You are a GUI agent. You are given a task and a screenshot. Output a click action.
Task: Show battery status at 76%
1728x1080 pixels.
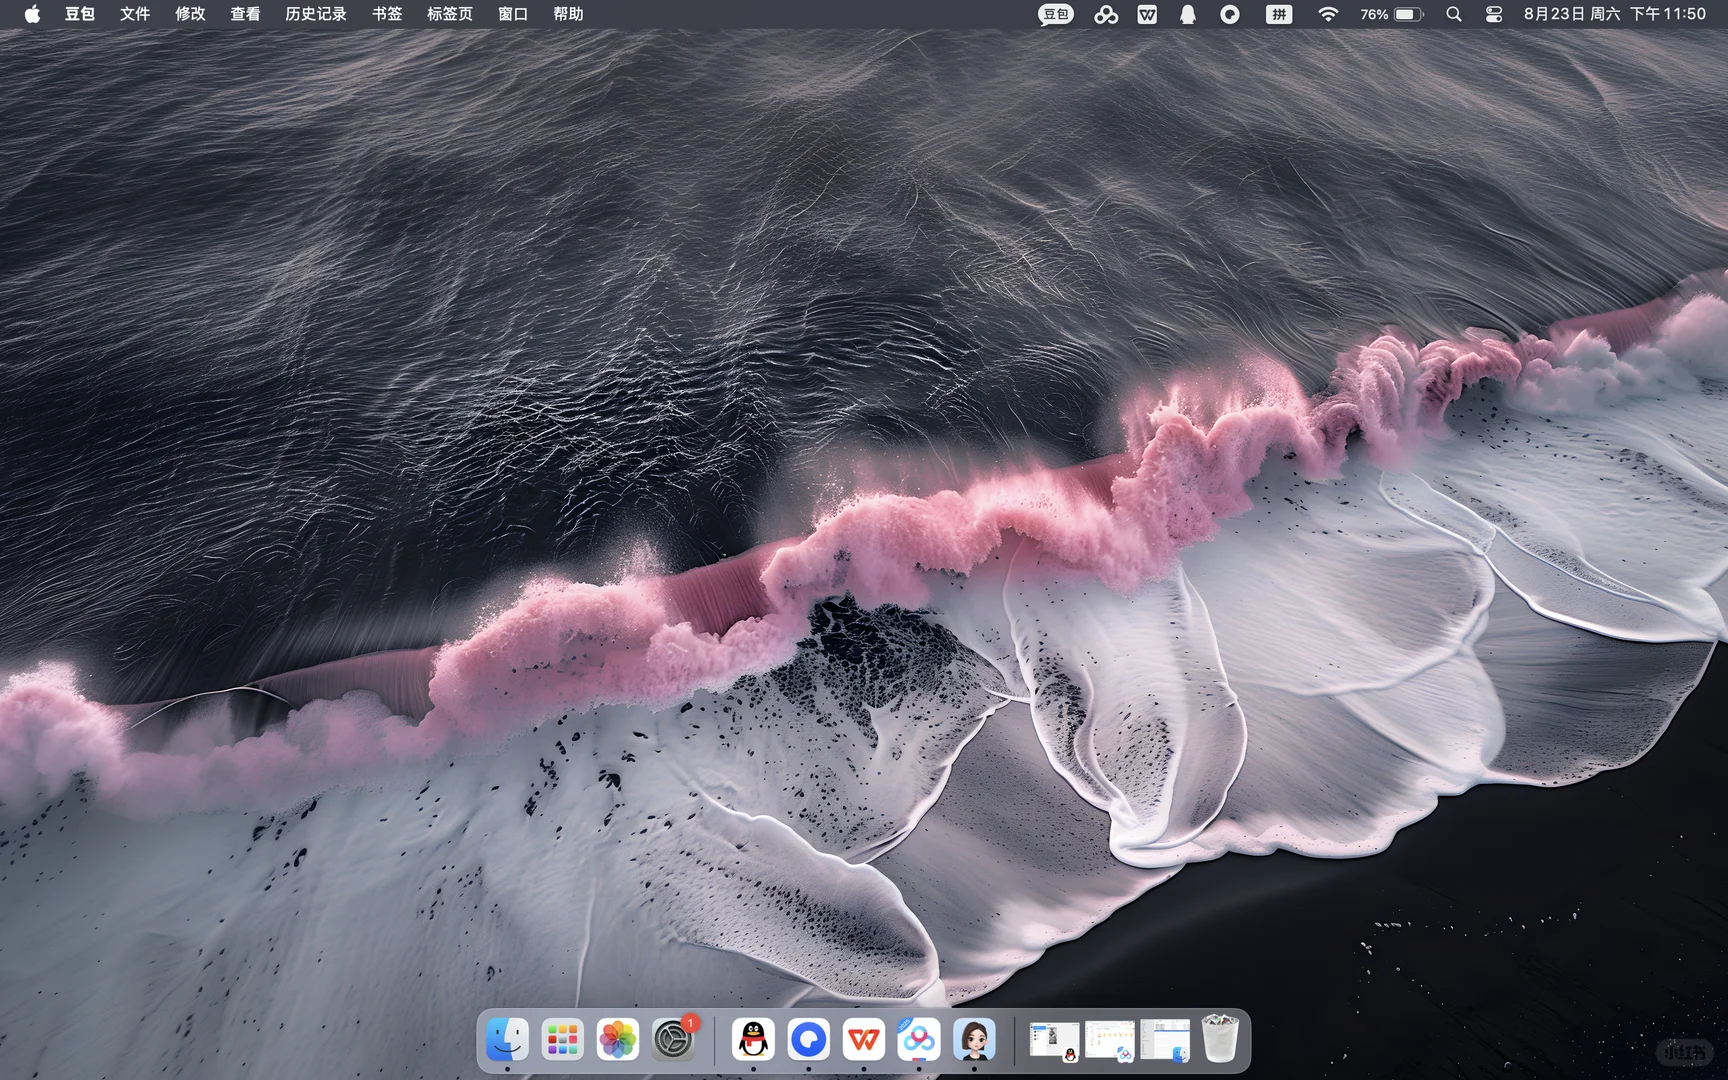coord(1391,14)
